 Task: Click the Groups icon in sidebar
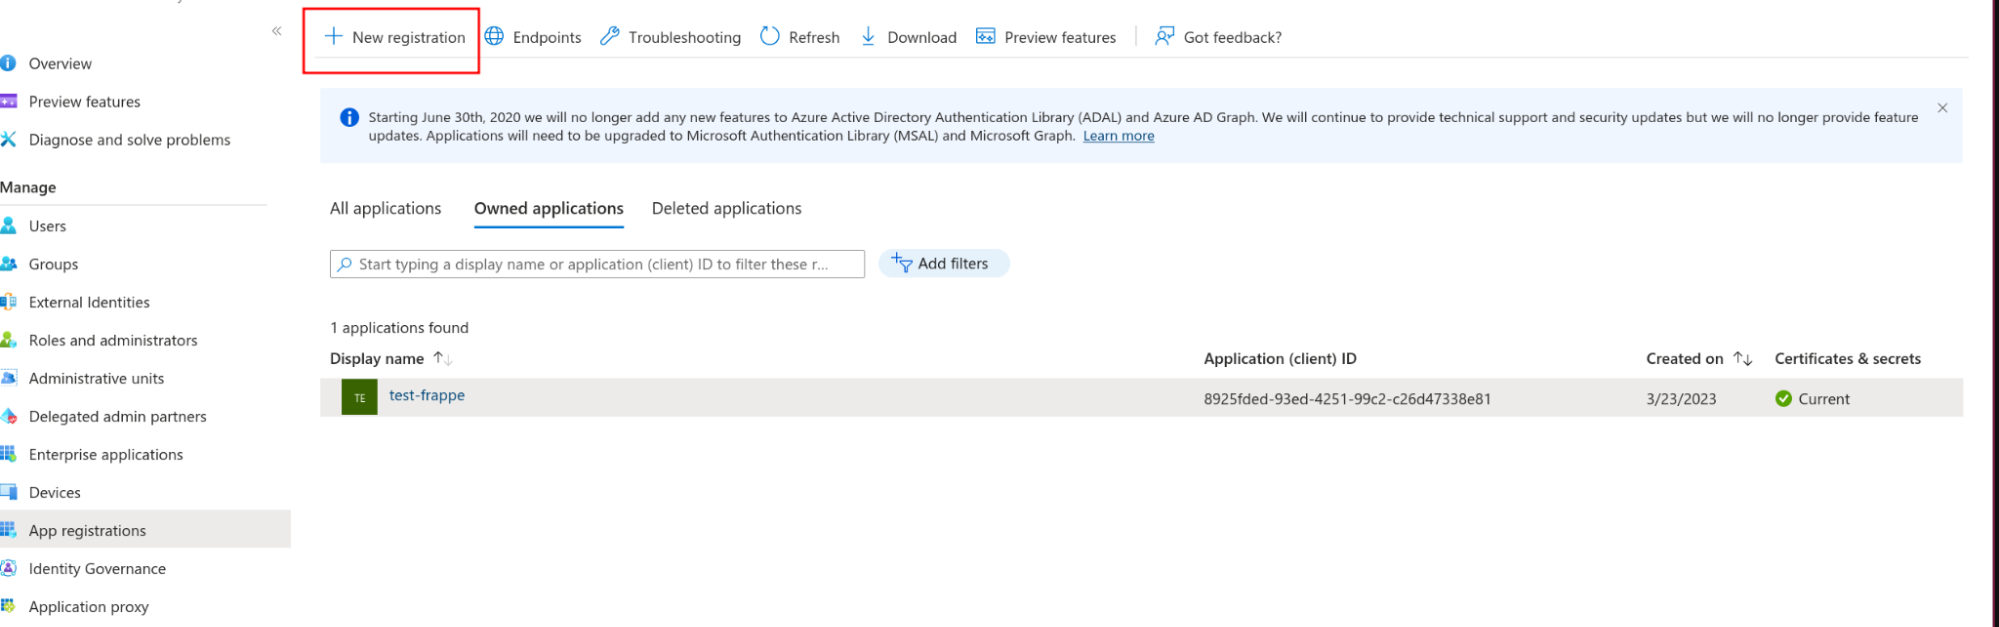click(x=8, y=264)
